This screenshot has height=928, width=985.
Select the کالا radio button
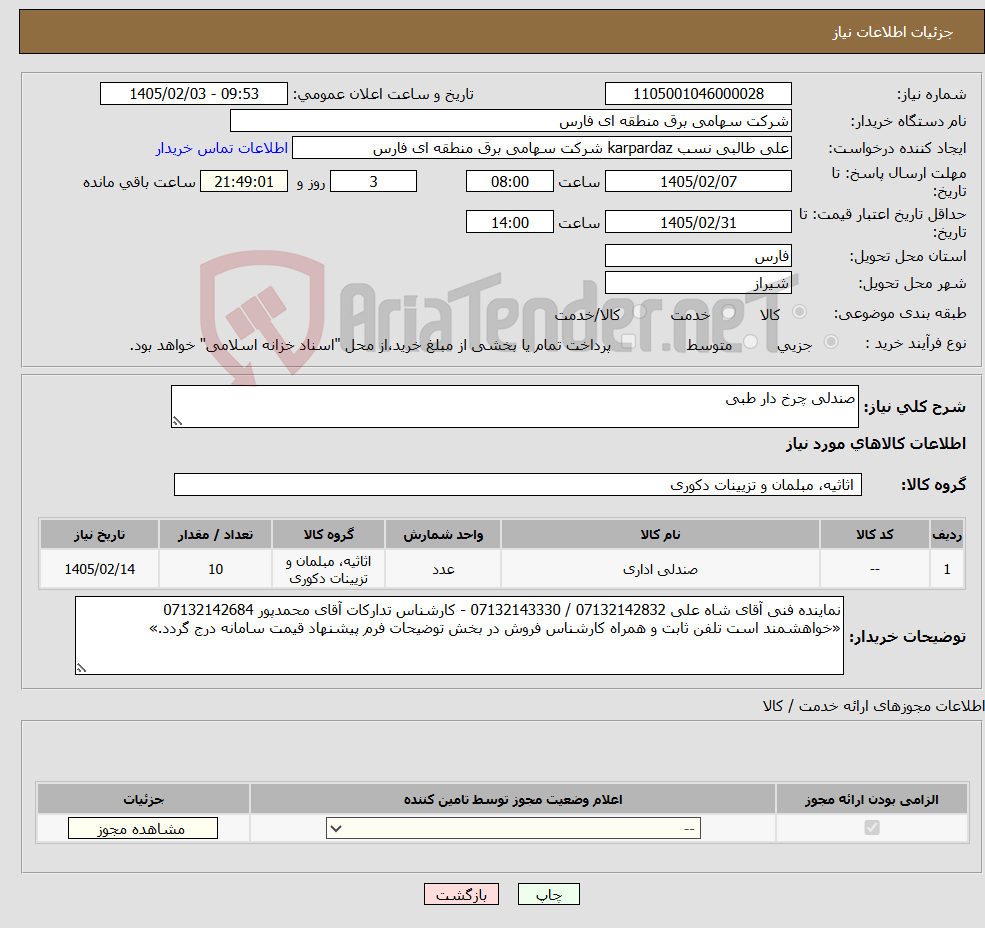pos(800,312)
